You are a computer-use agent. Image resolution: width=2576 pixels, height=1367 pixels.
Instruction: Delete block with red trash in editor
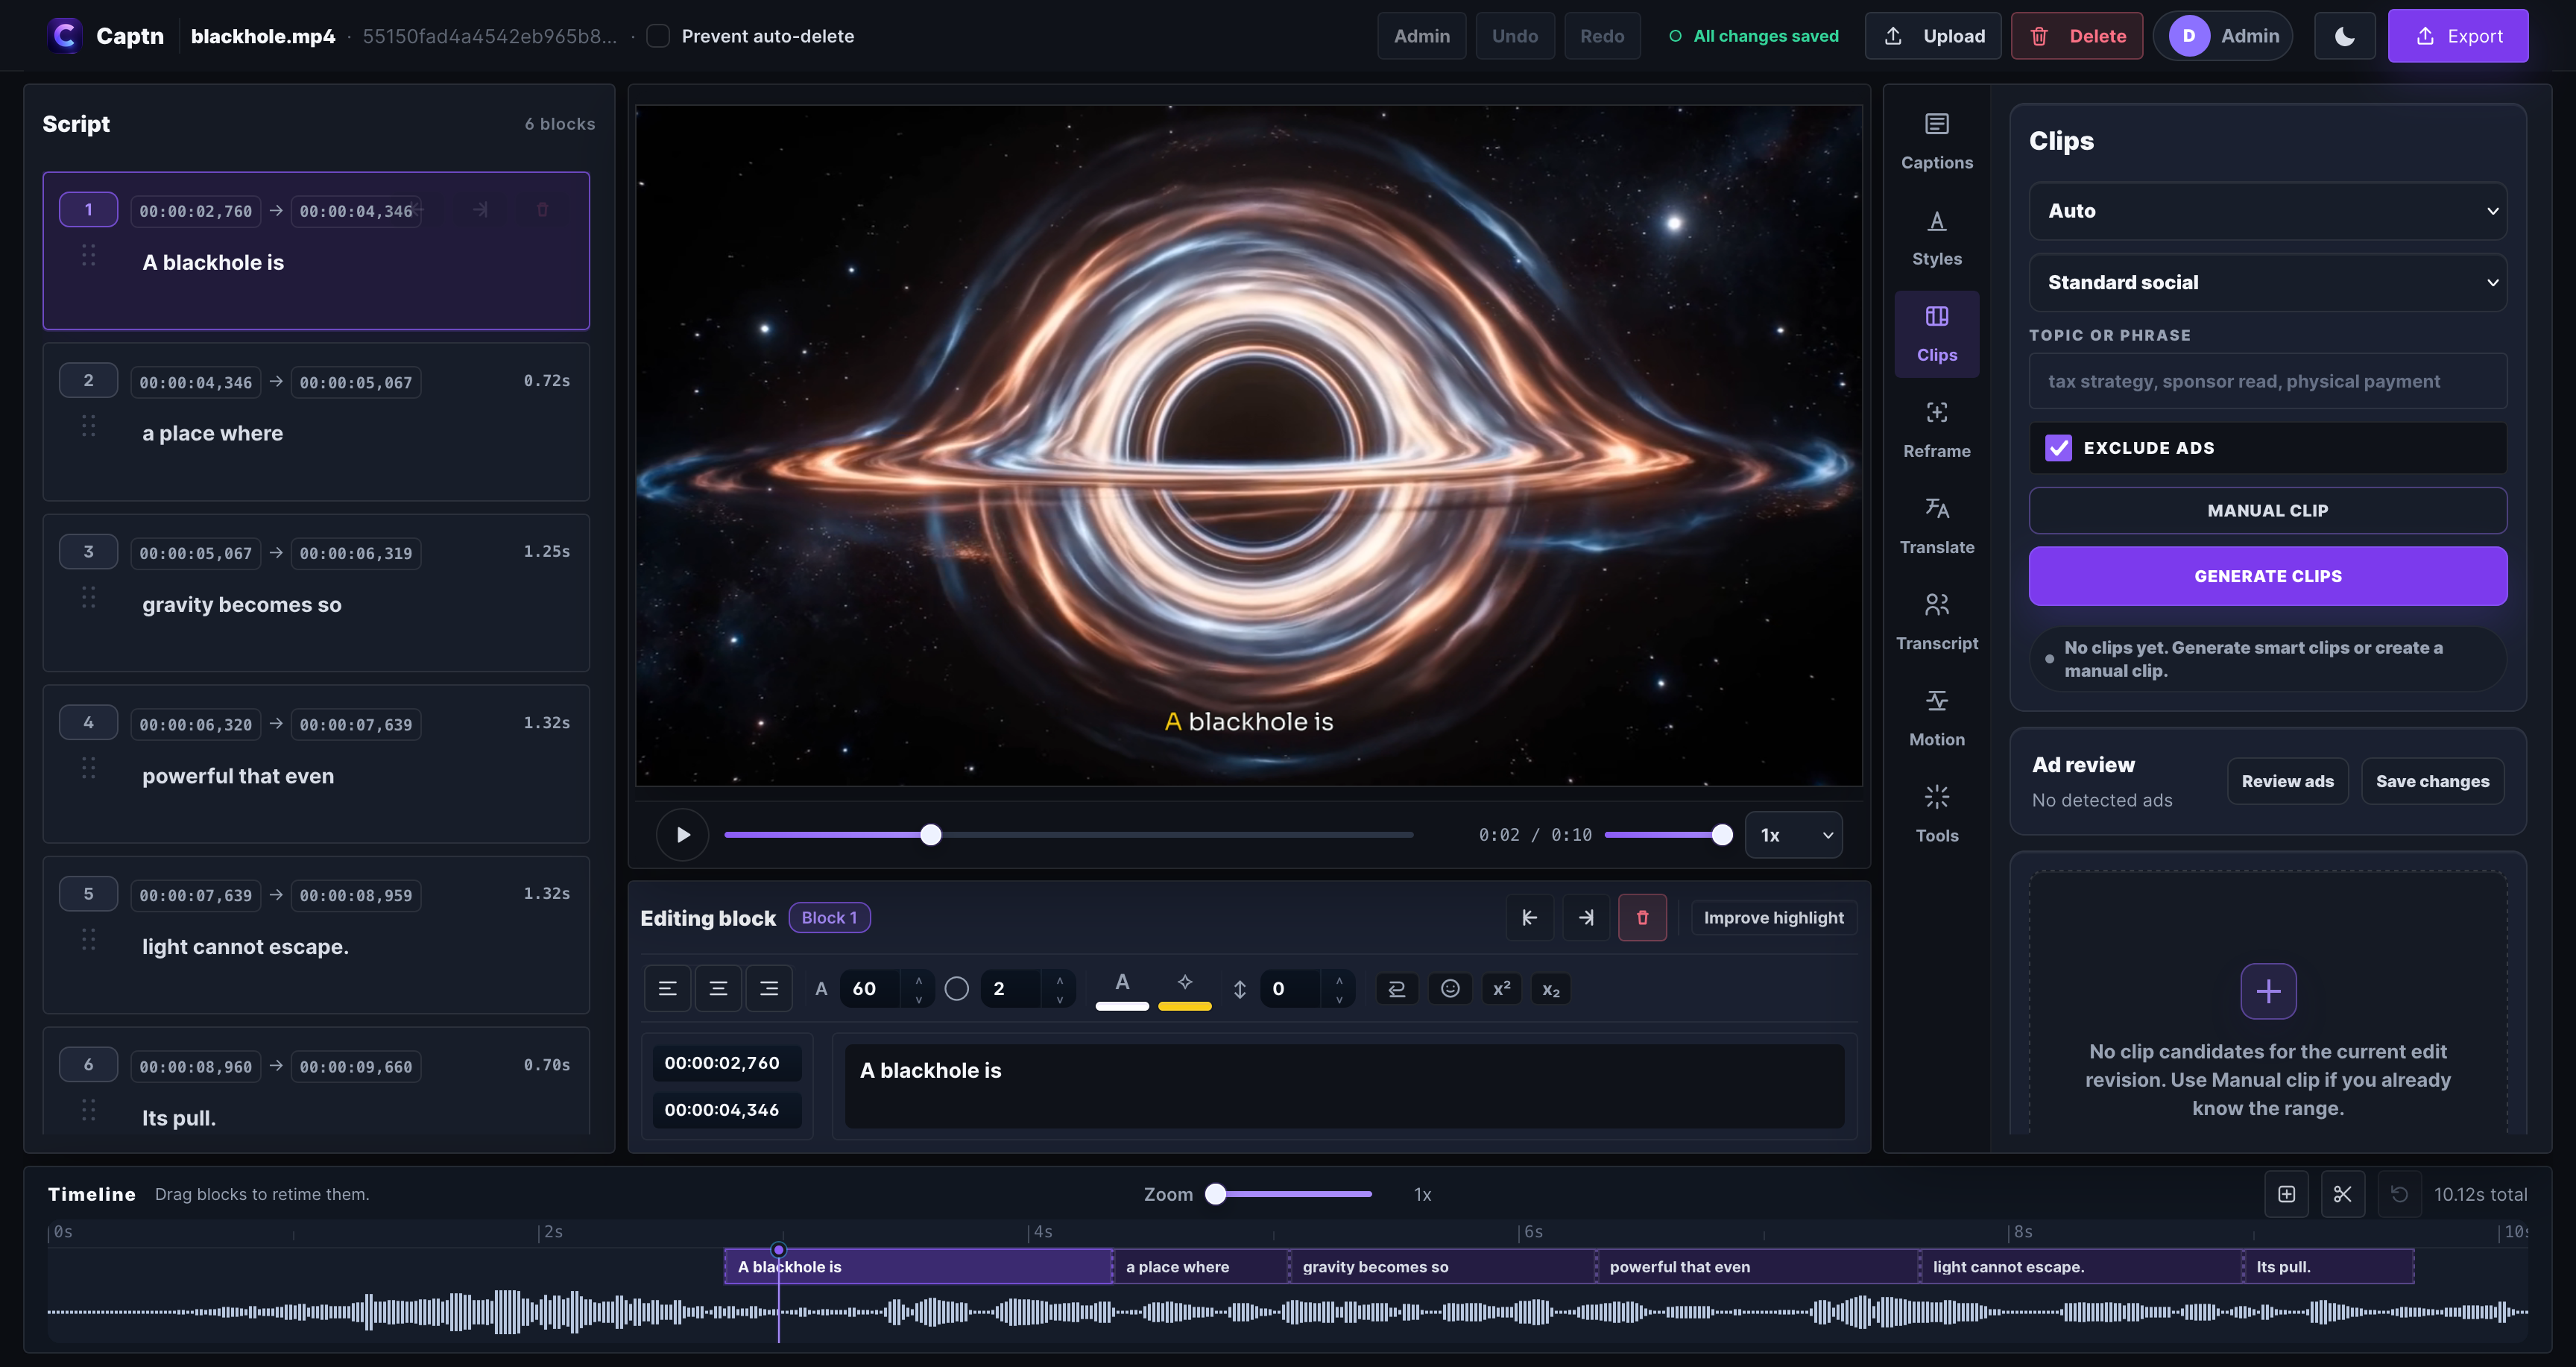(x=1642, y=917)
